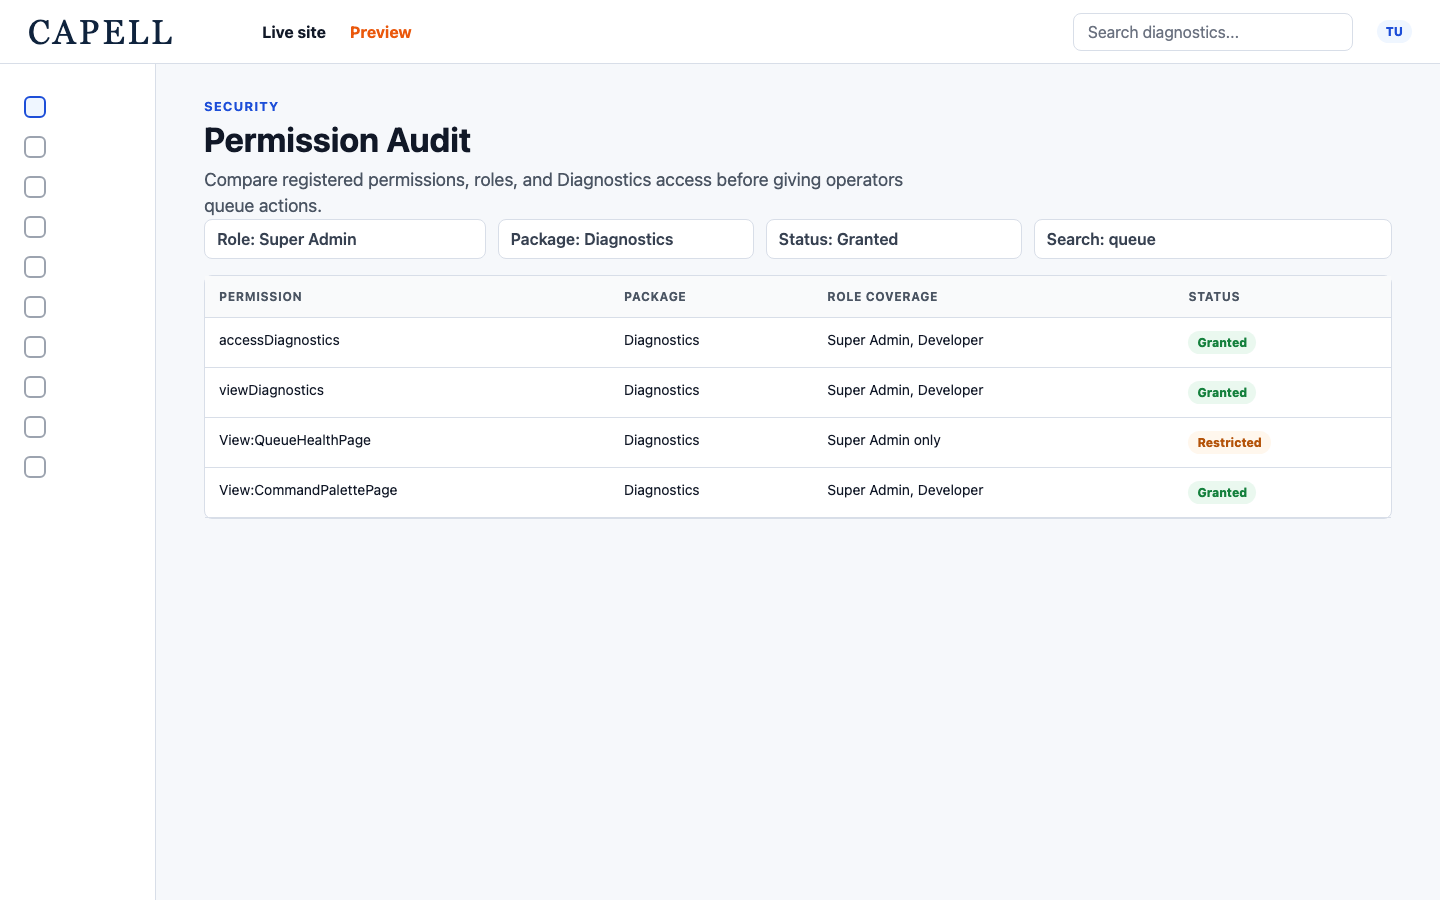Image resolution: width=1440 pixels, height=900 pixels.
Task: Select the eighth sidebar icon from top
Action: coord(35,387)
